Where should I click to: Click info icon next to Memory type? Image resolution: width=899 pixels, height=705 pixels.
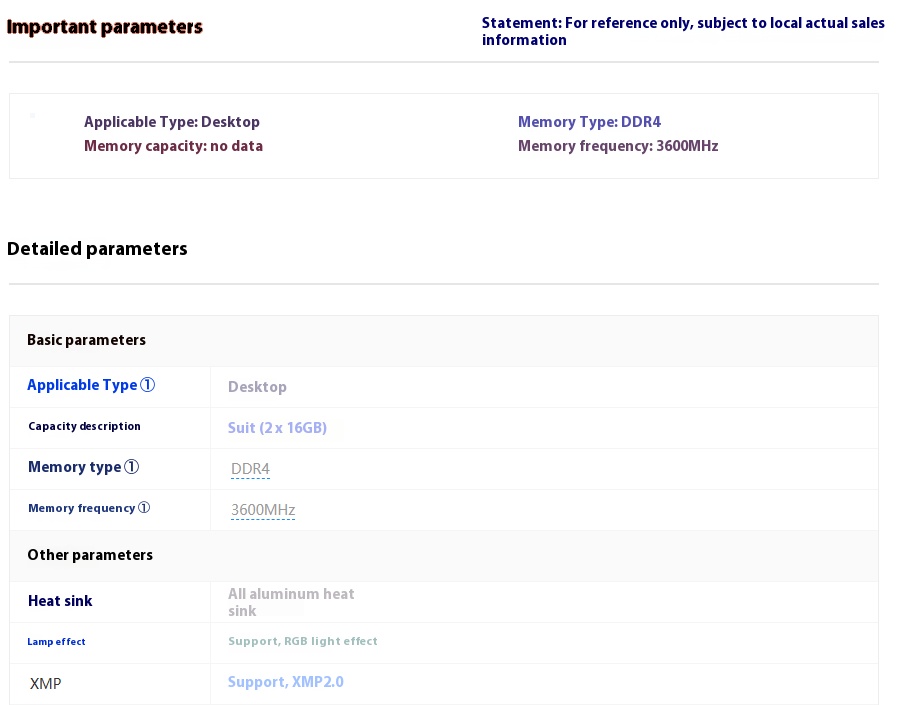[131, 467]
